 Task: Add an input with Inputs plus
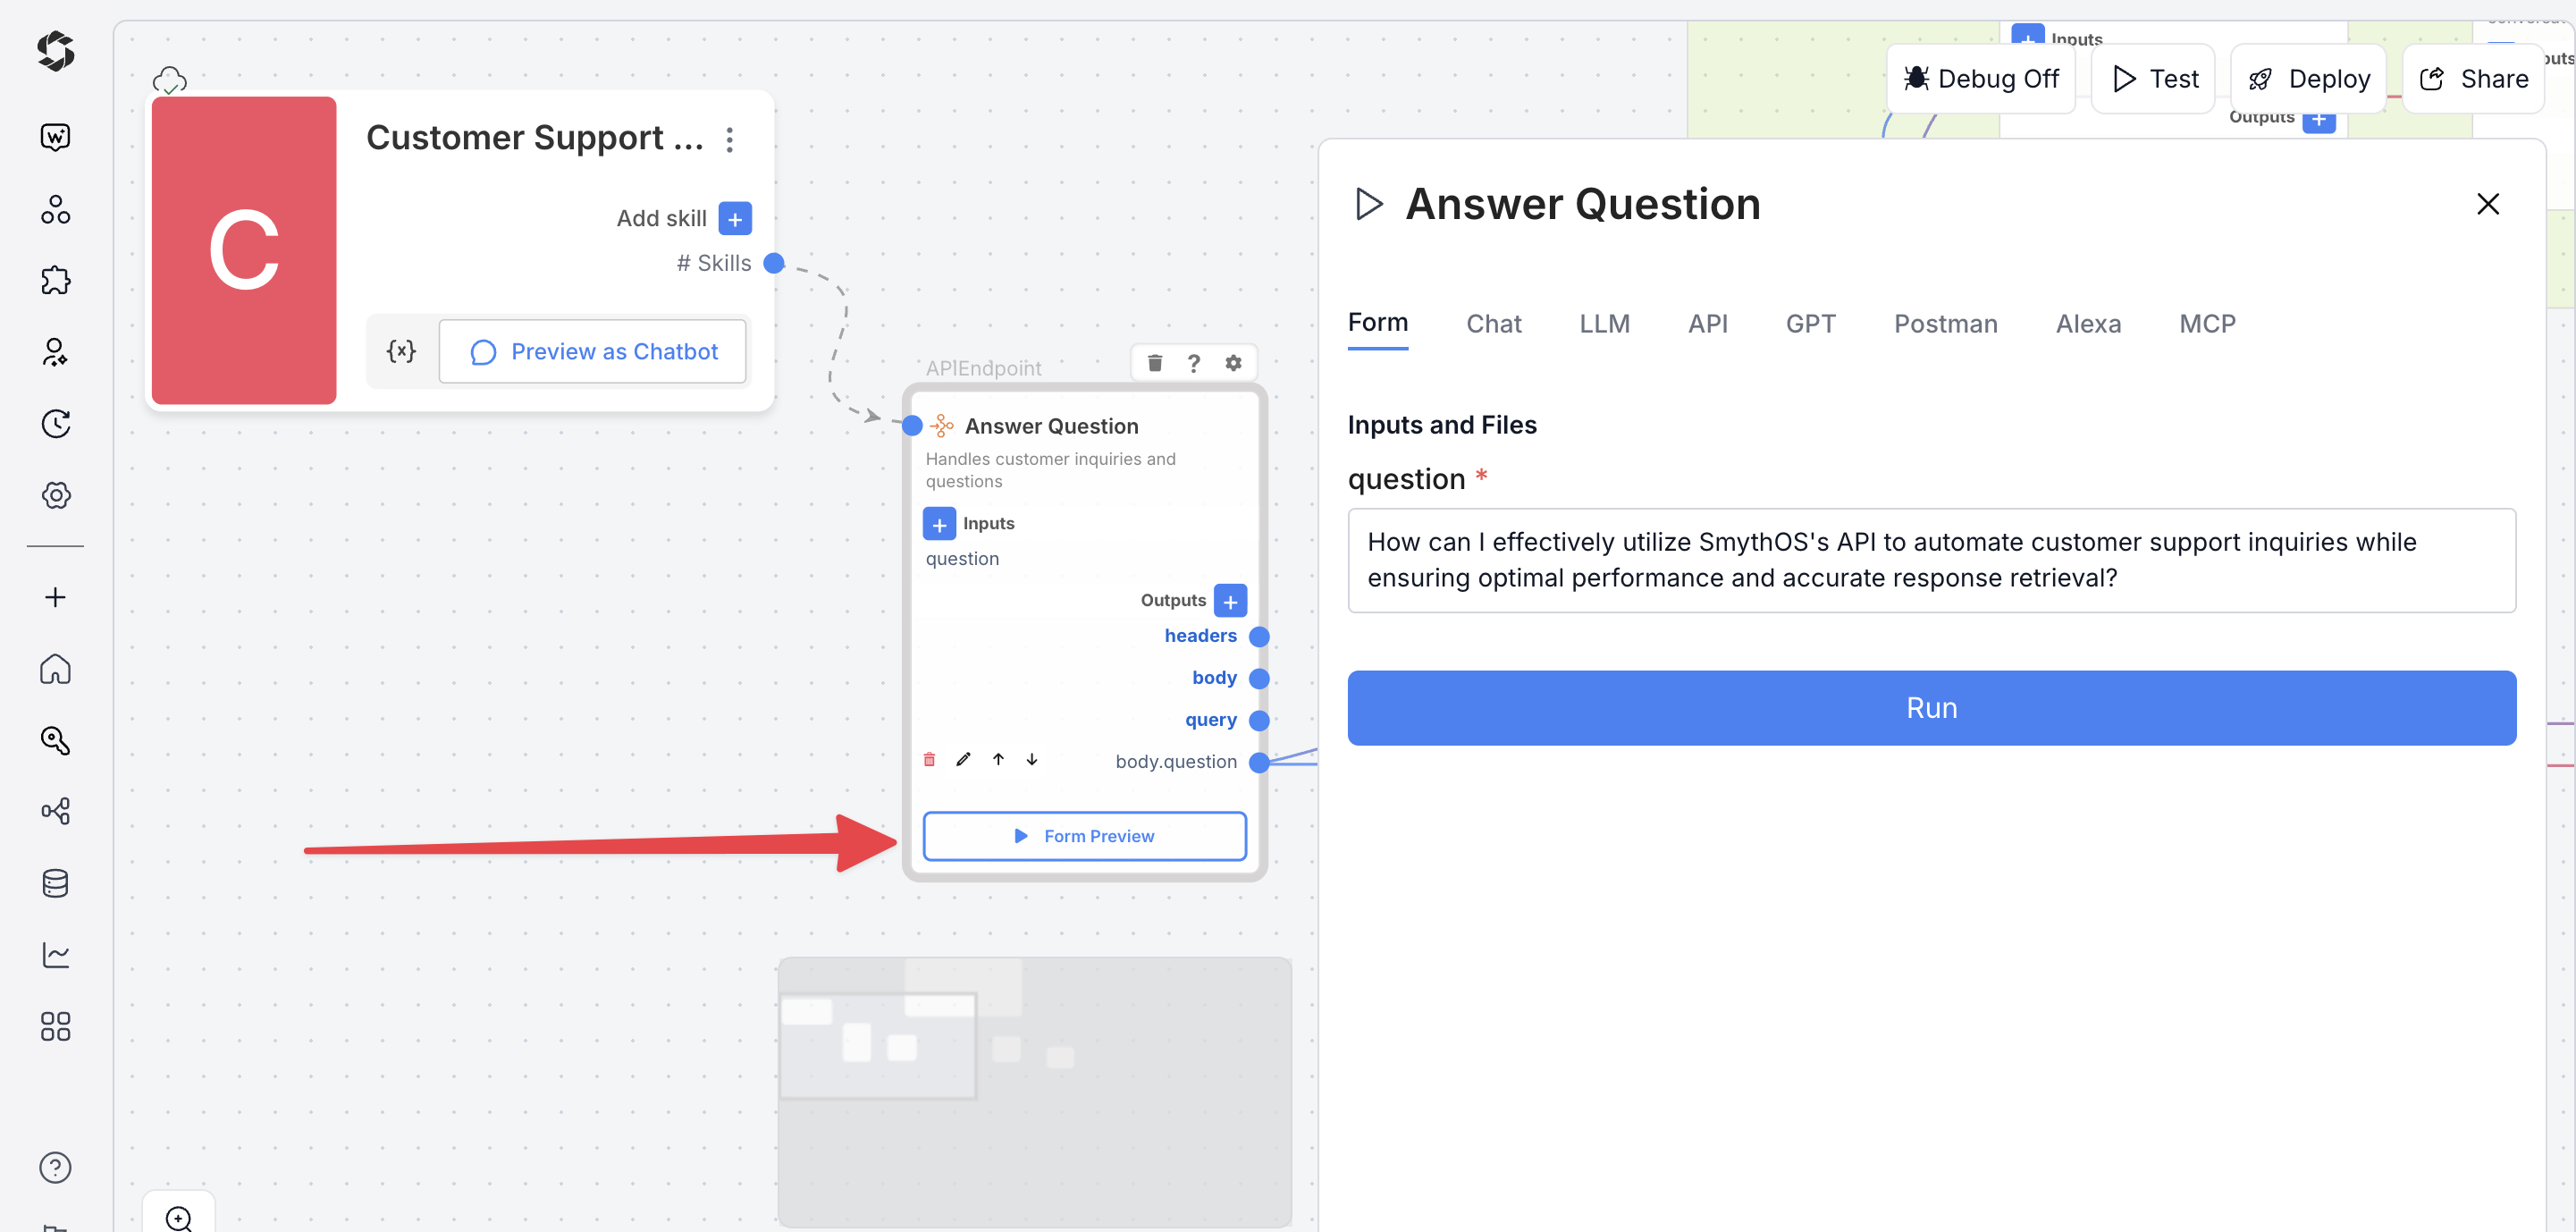(939, 524)
